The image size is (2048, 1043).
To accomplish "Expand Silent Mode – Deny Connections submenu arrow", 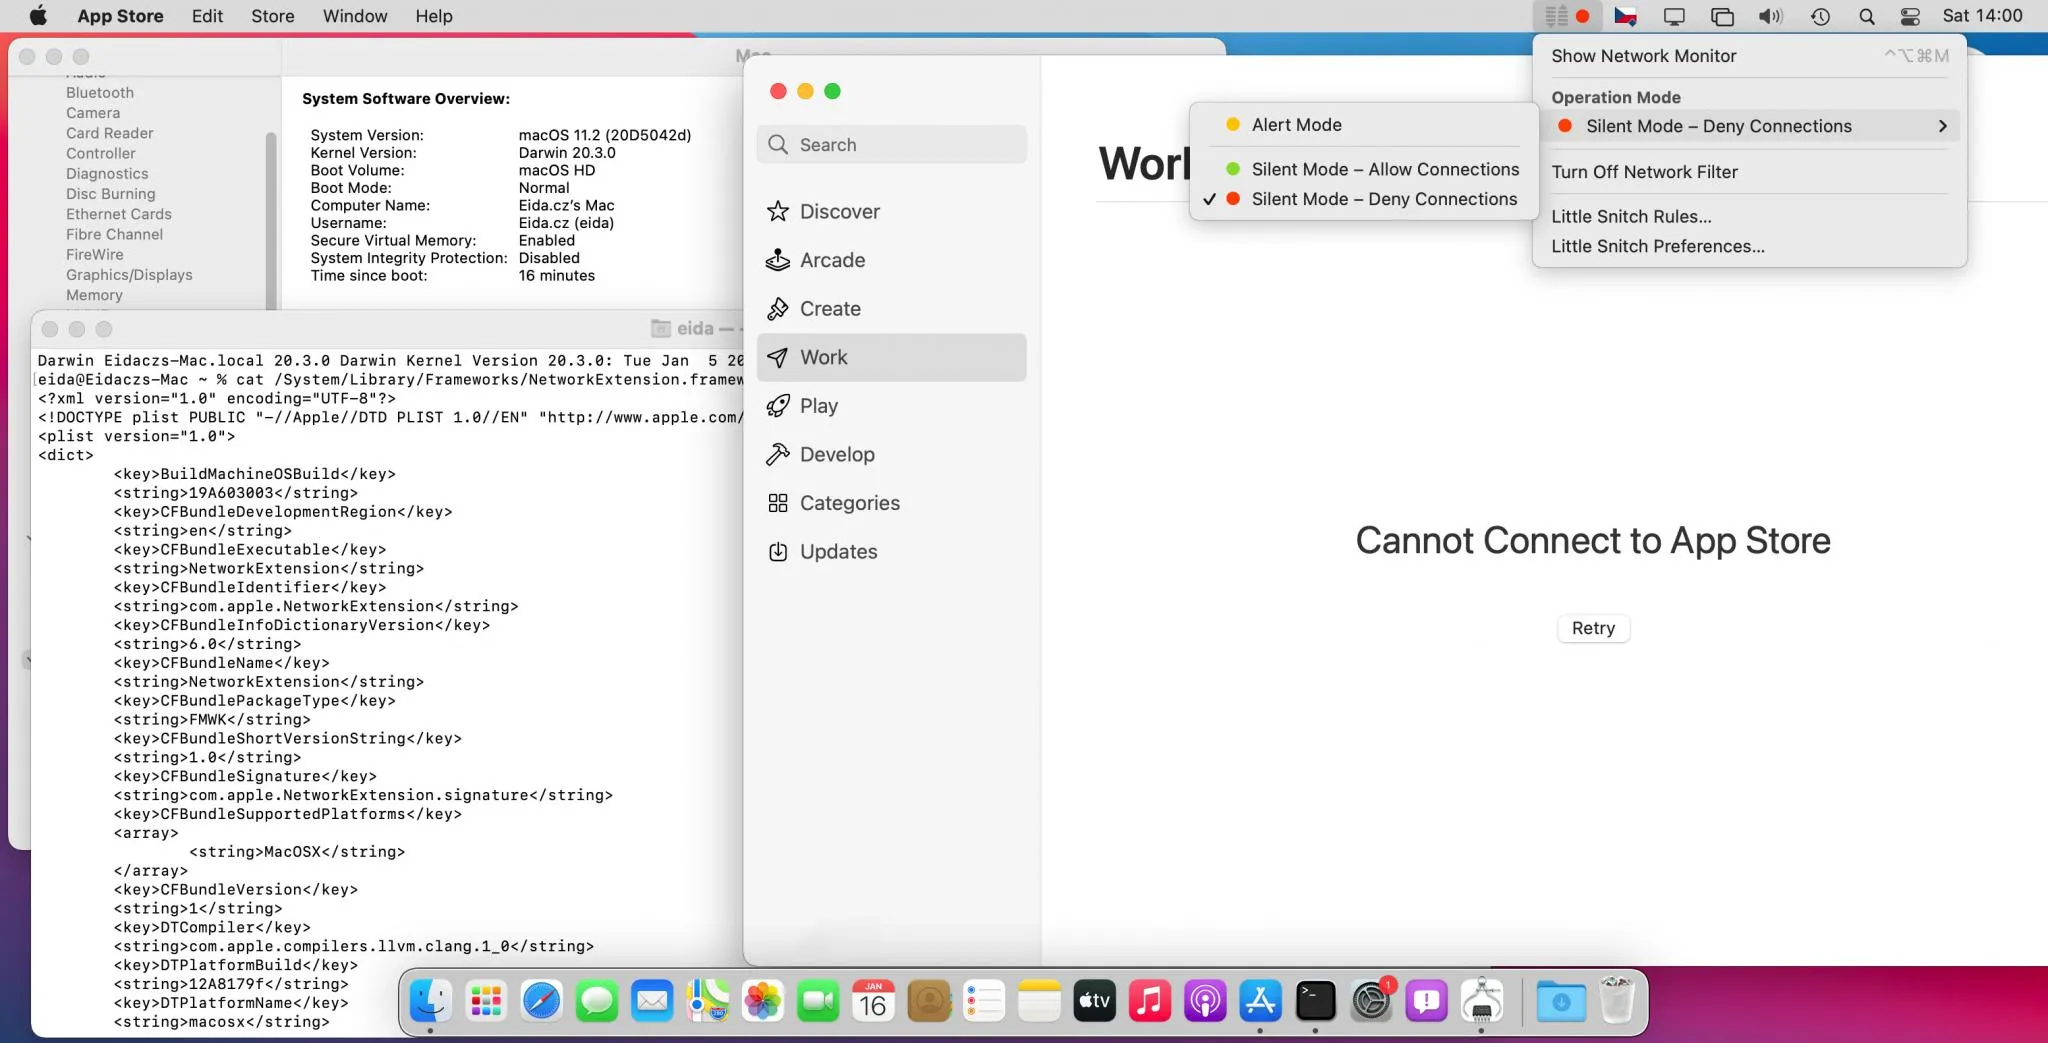I will [1942, 126].
